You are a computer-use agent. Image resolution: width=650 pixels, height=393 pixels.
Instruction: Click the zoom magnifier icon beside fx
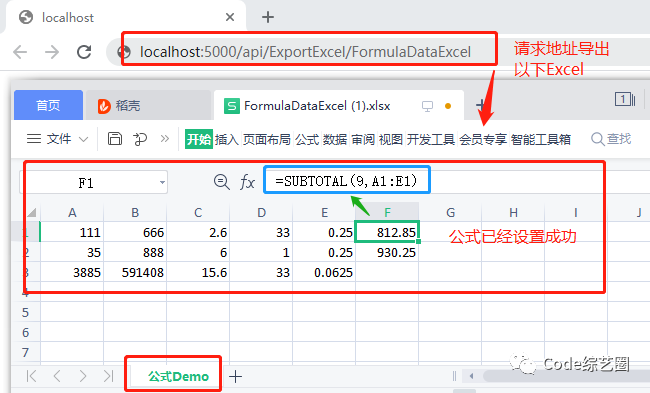coord(221,182)
